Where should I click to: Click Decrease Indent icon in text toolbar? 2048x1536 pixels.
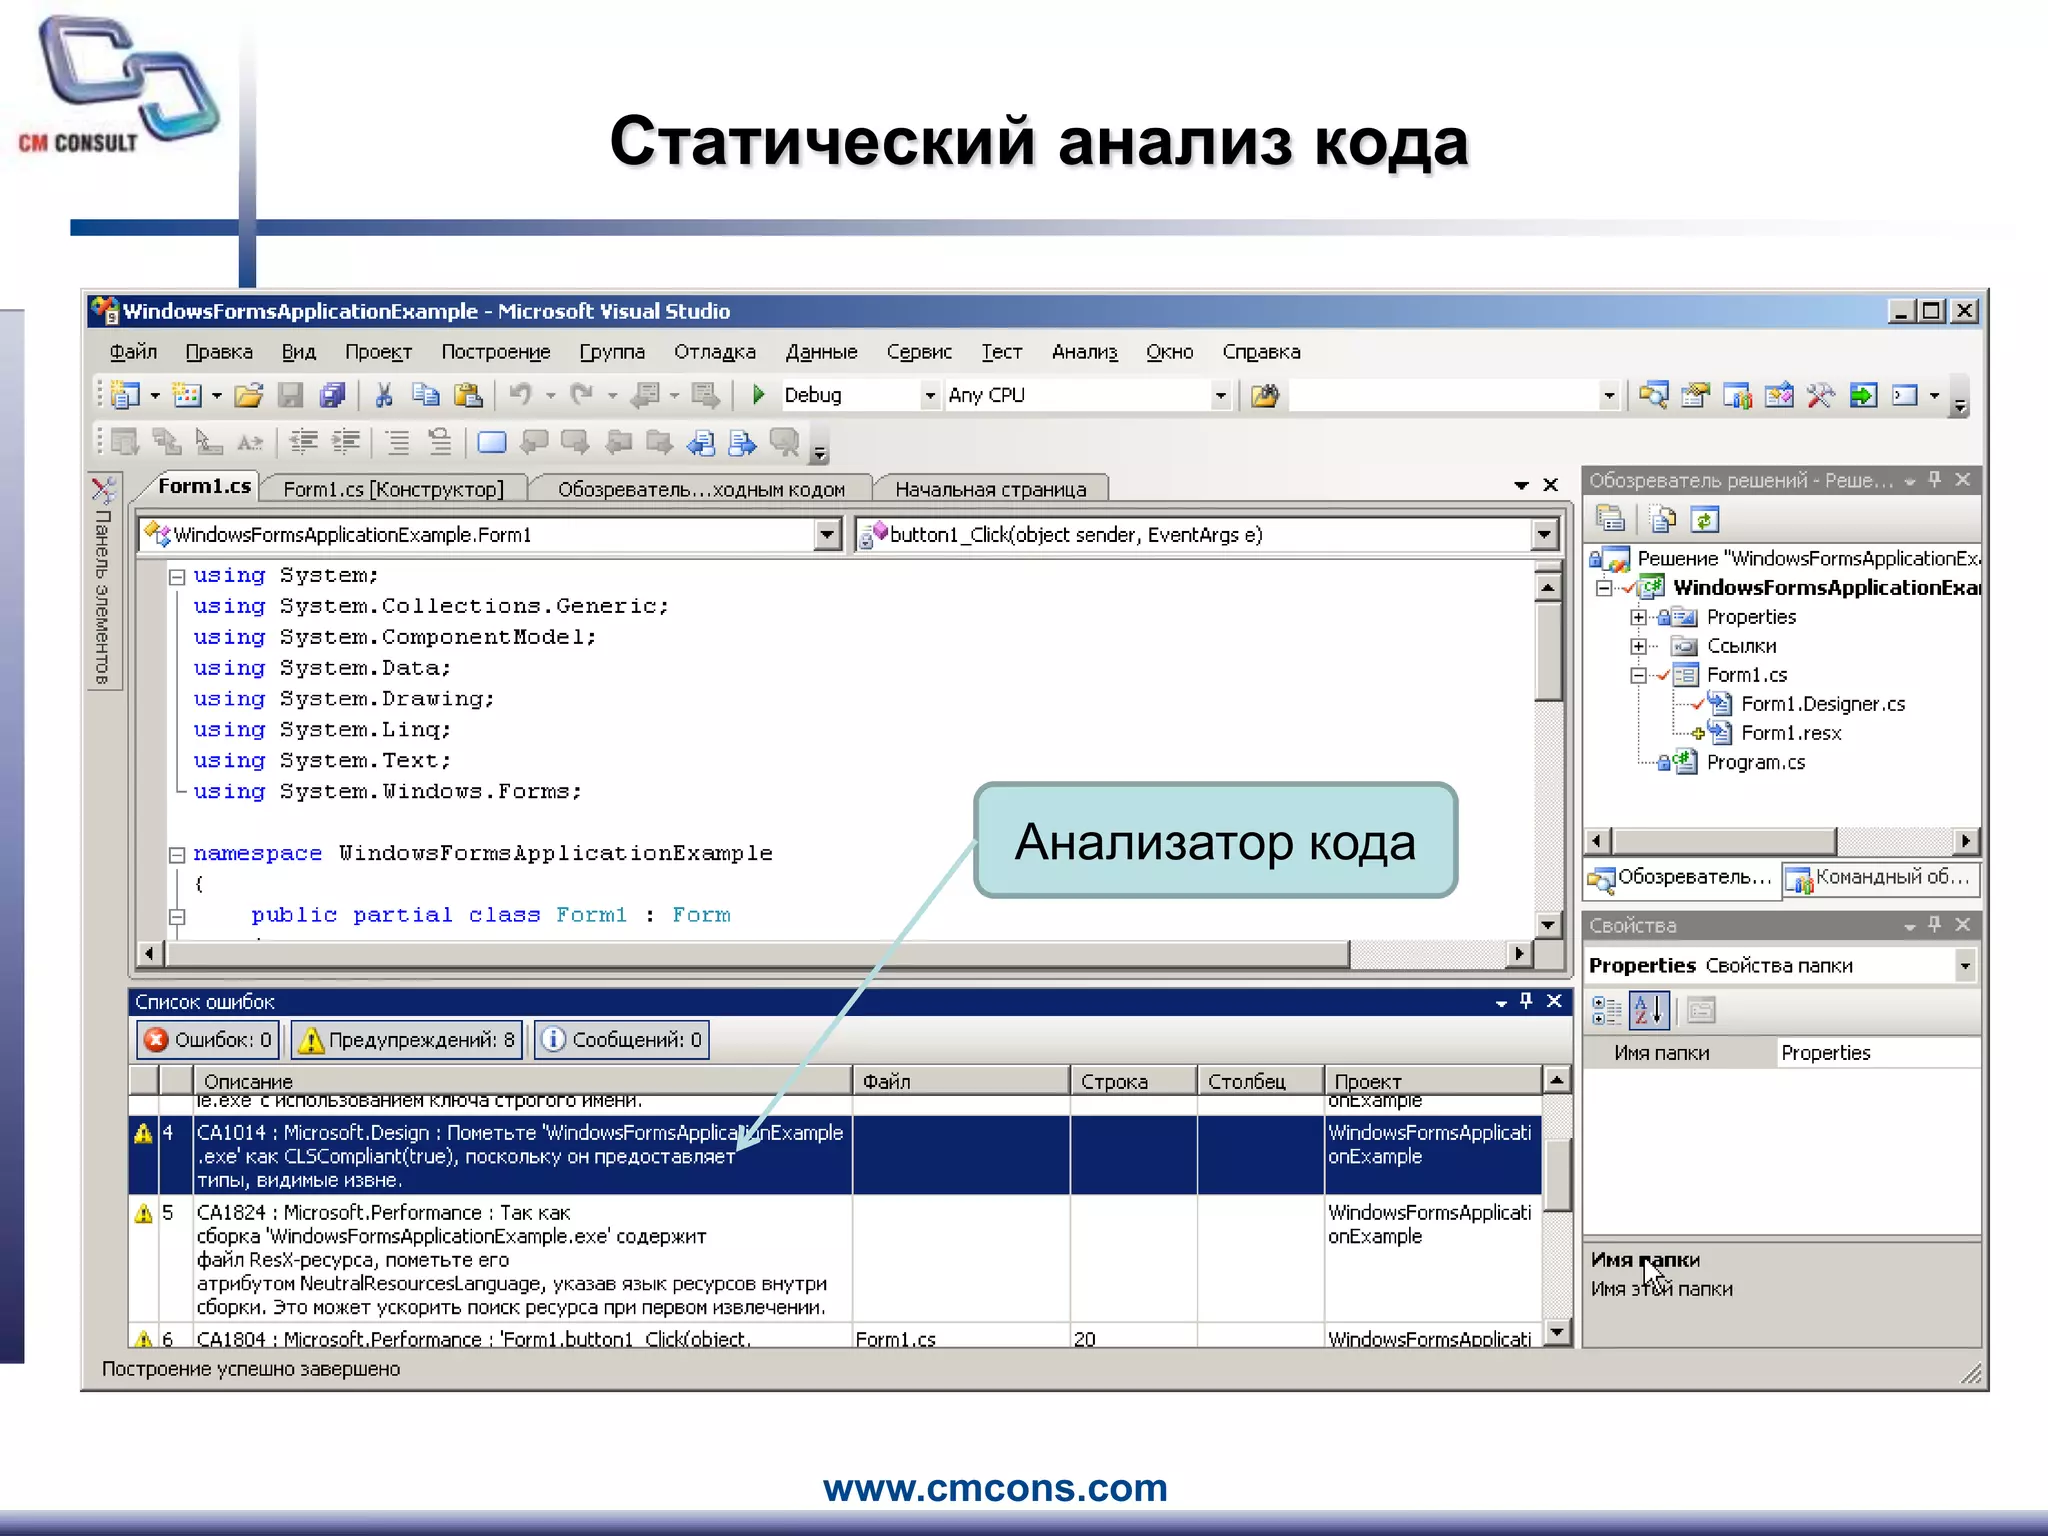tap(304, 442)
